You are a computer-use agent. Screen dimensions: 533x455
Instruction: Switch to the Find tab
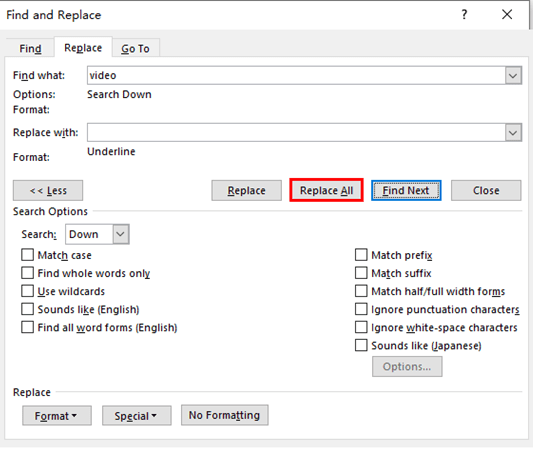pos(30,49)
